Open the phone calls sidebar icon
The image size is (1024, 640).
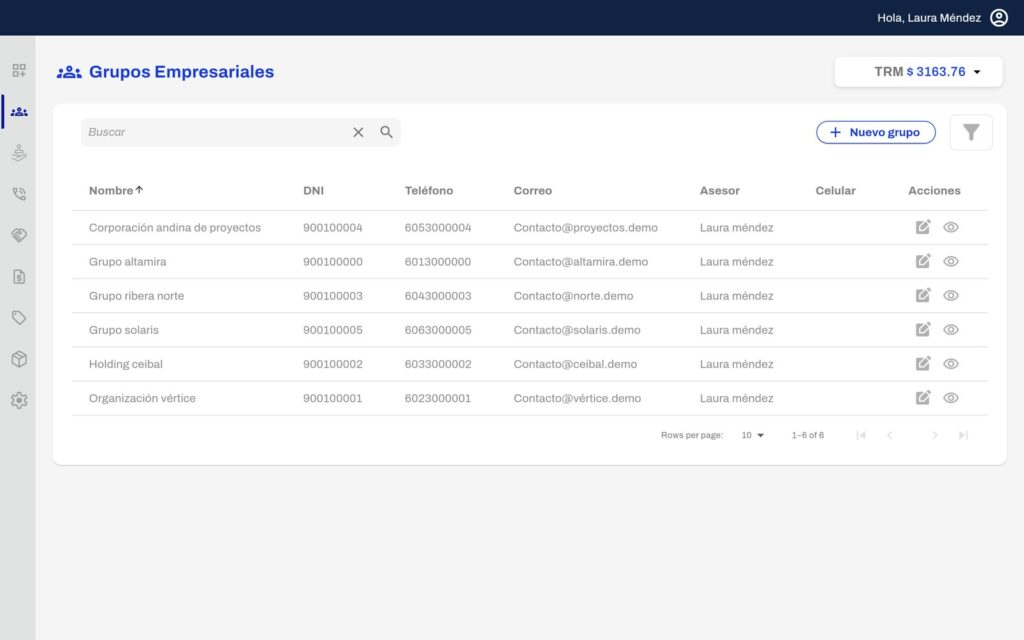pyautogui.click(x=19, y=194)
